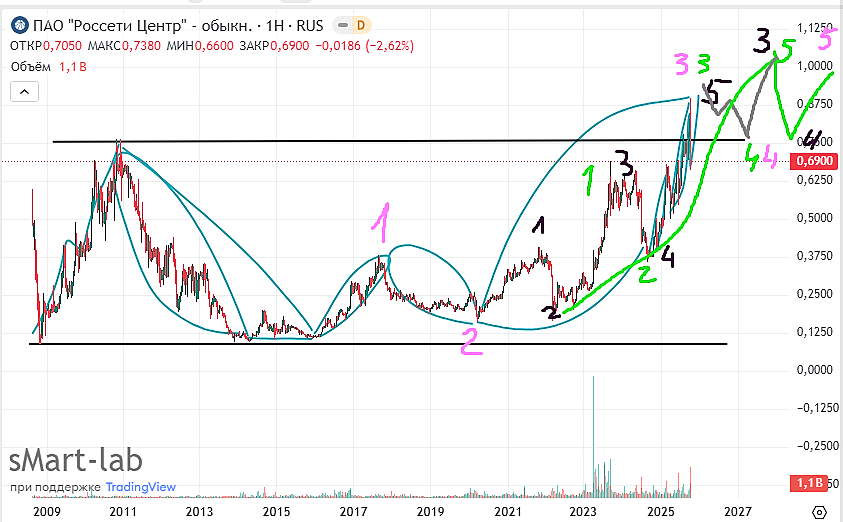This screenshot has height=522, width=843.
Task: Open the TradingView link in the watermark
Action: click(x=140, y=487)
